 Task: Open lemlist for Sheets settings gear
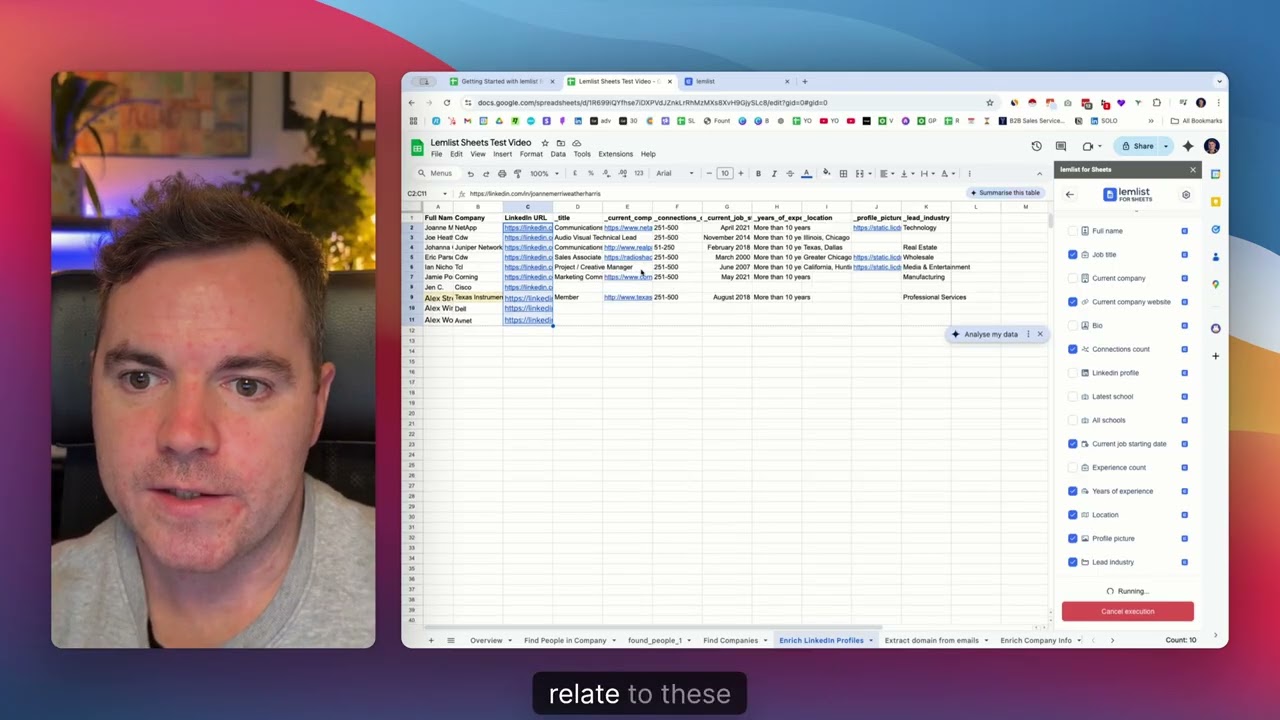click(x=1186, y=195)
